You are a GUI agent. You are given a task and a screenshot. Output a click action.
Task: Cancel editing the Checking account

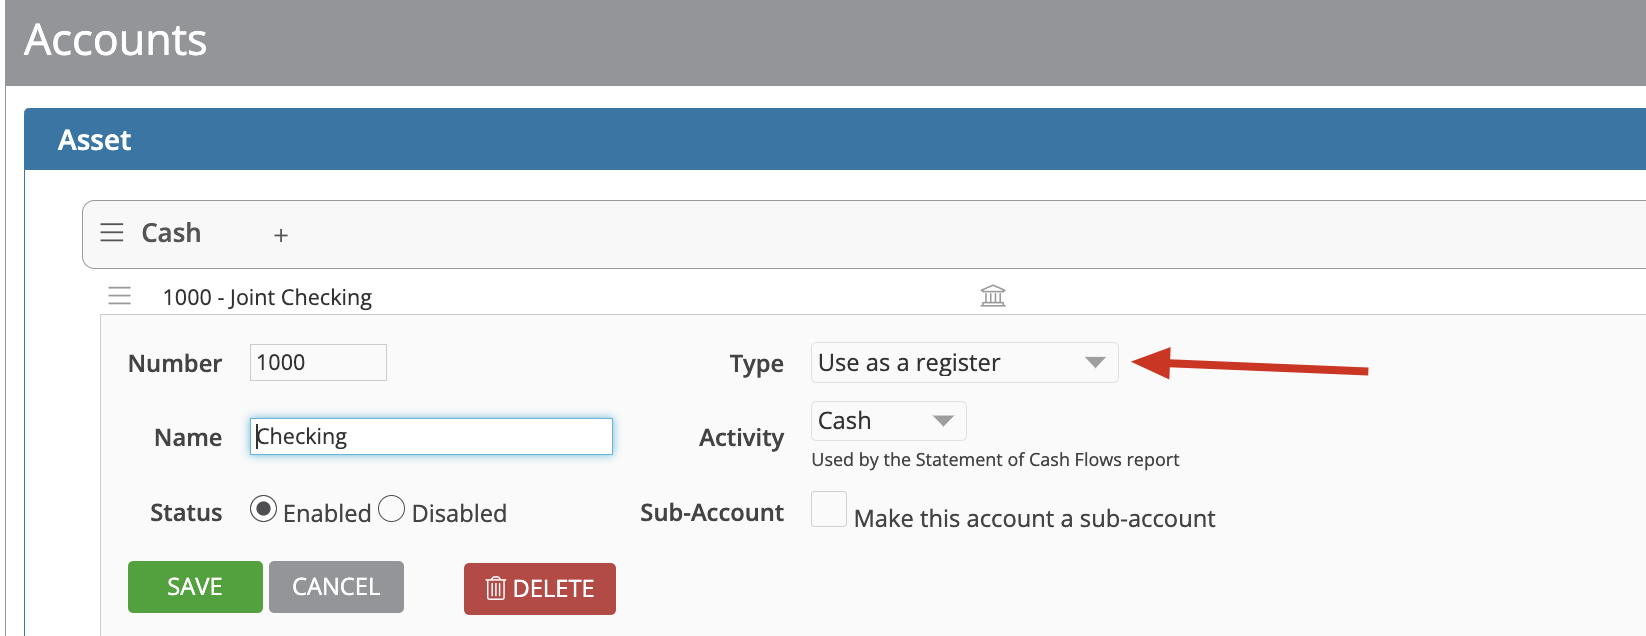click(336, 587)
